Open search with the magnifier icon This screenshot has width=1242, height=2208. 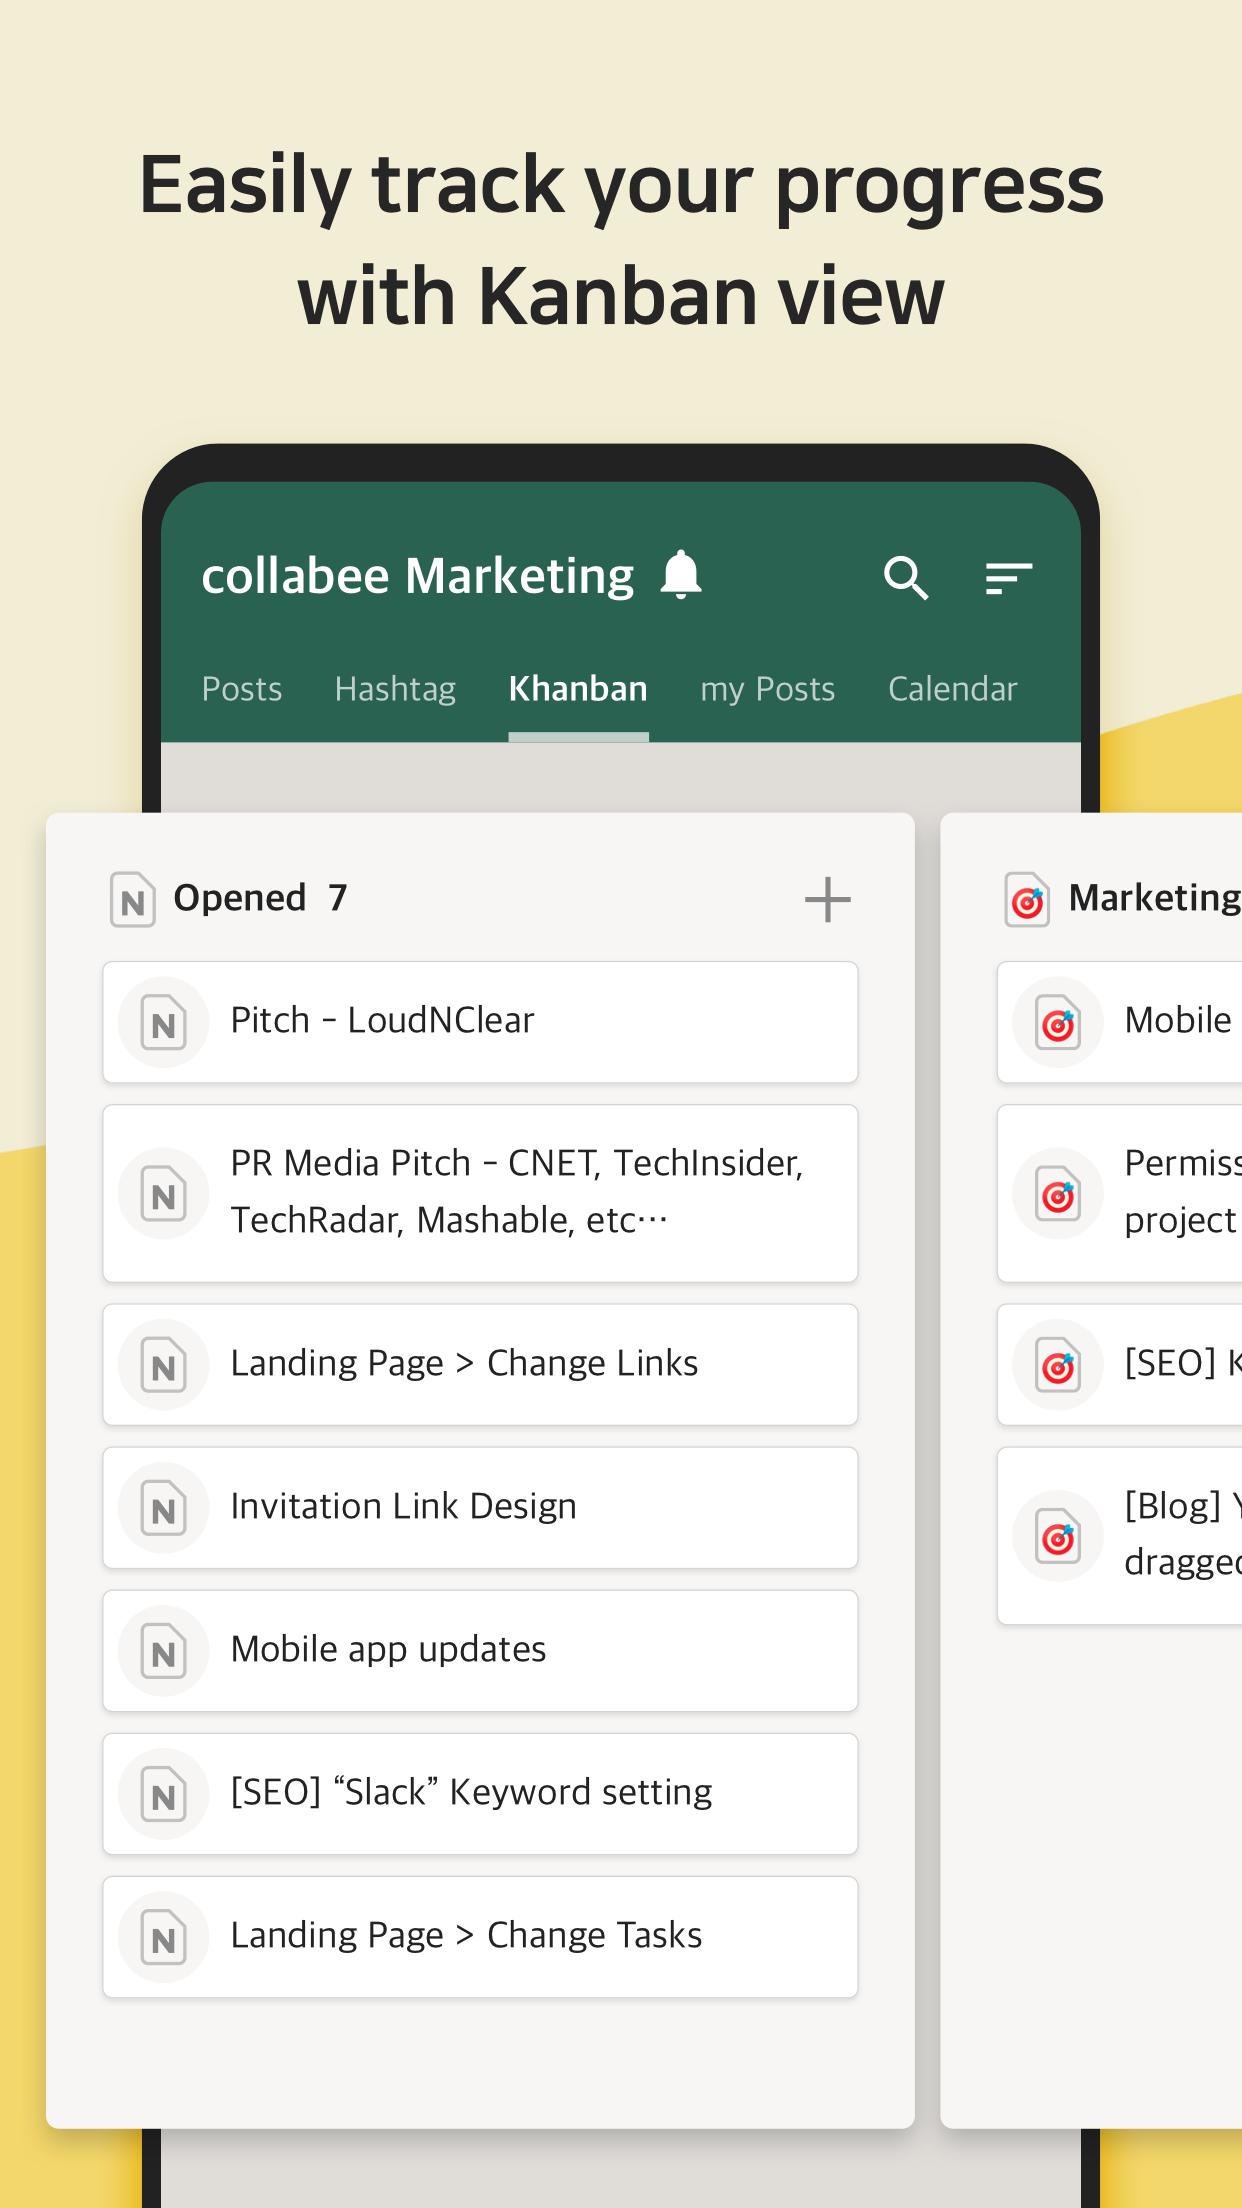click(906, 578)
